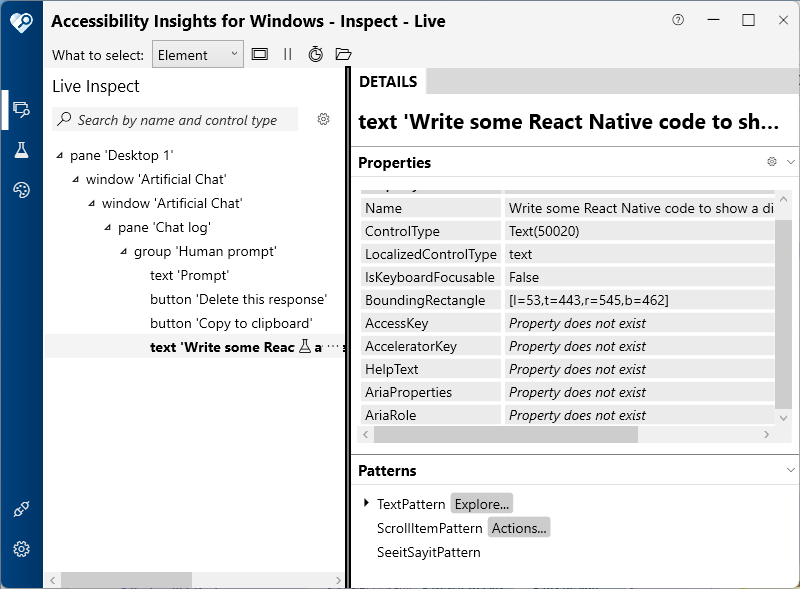Activate the timer icon in the toolbar
800x589 pixels.
[315, 54]
